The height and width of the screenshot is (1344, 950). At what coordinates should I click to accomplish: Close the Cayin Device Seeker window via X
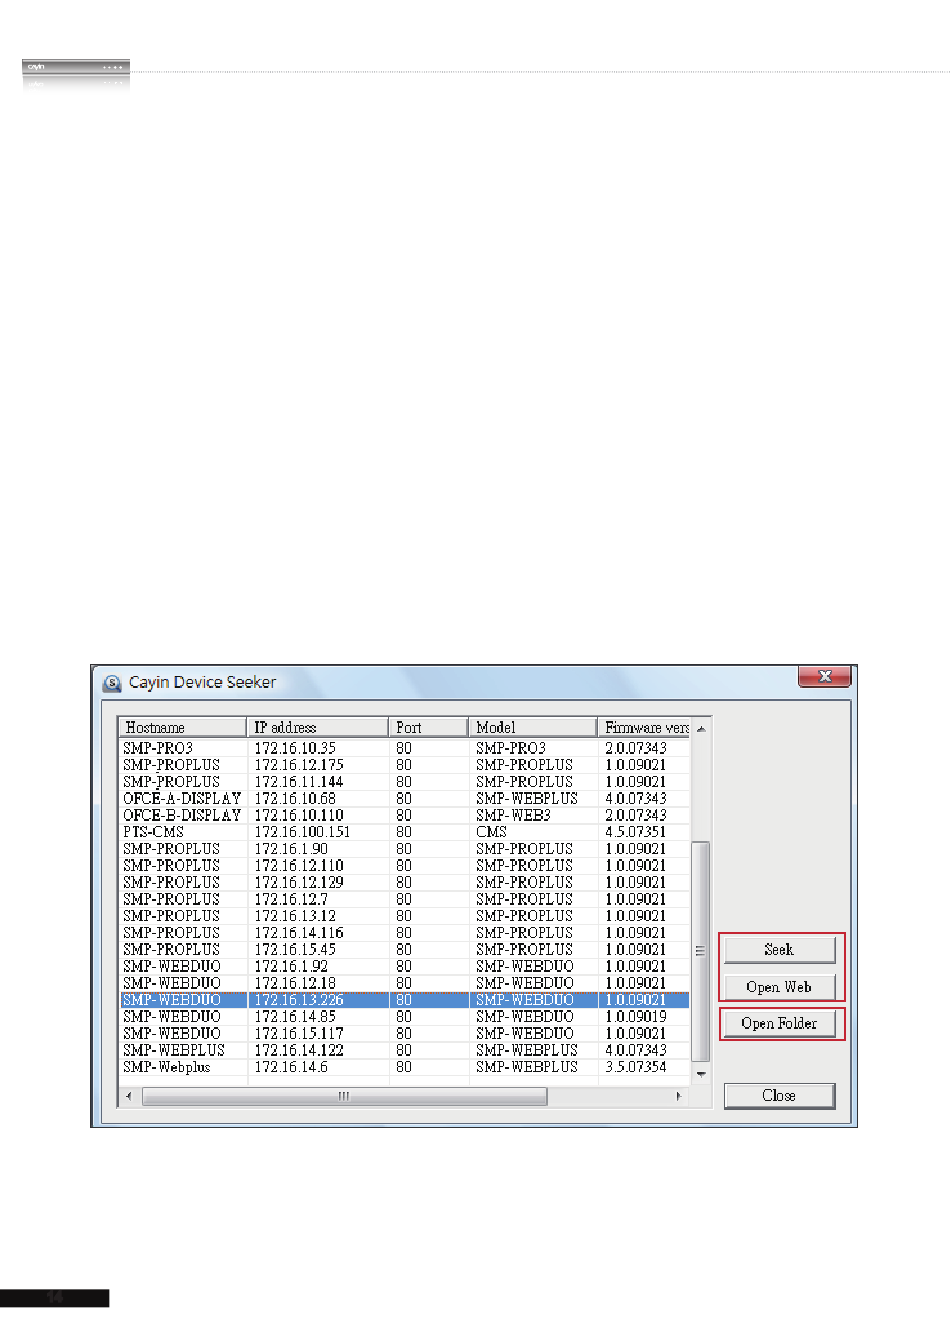(824, 676)
